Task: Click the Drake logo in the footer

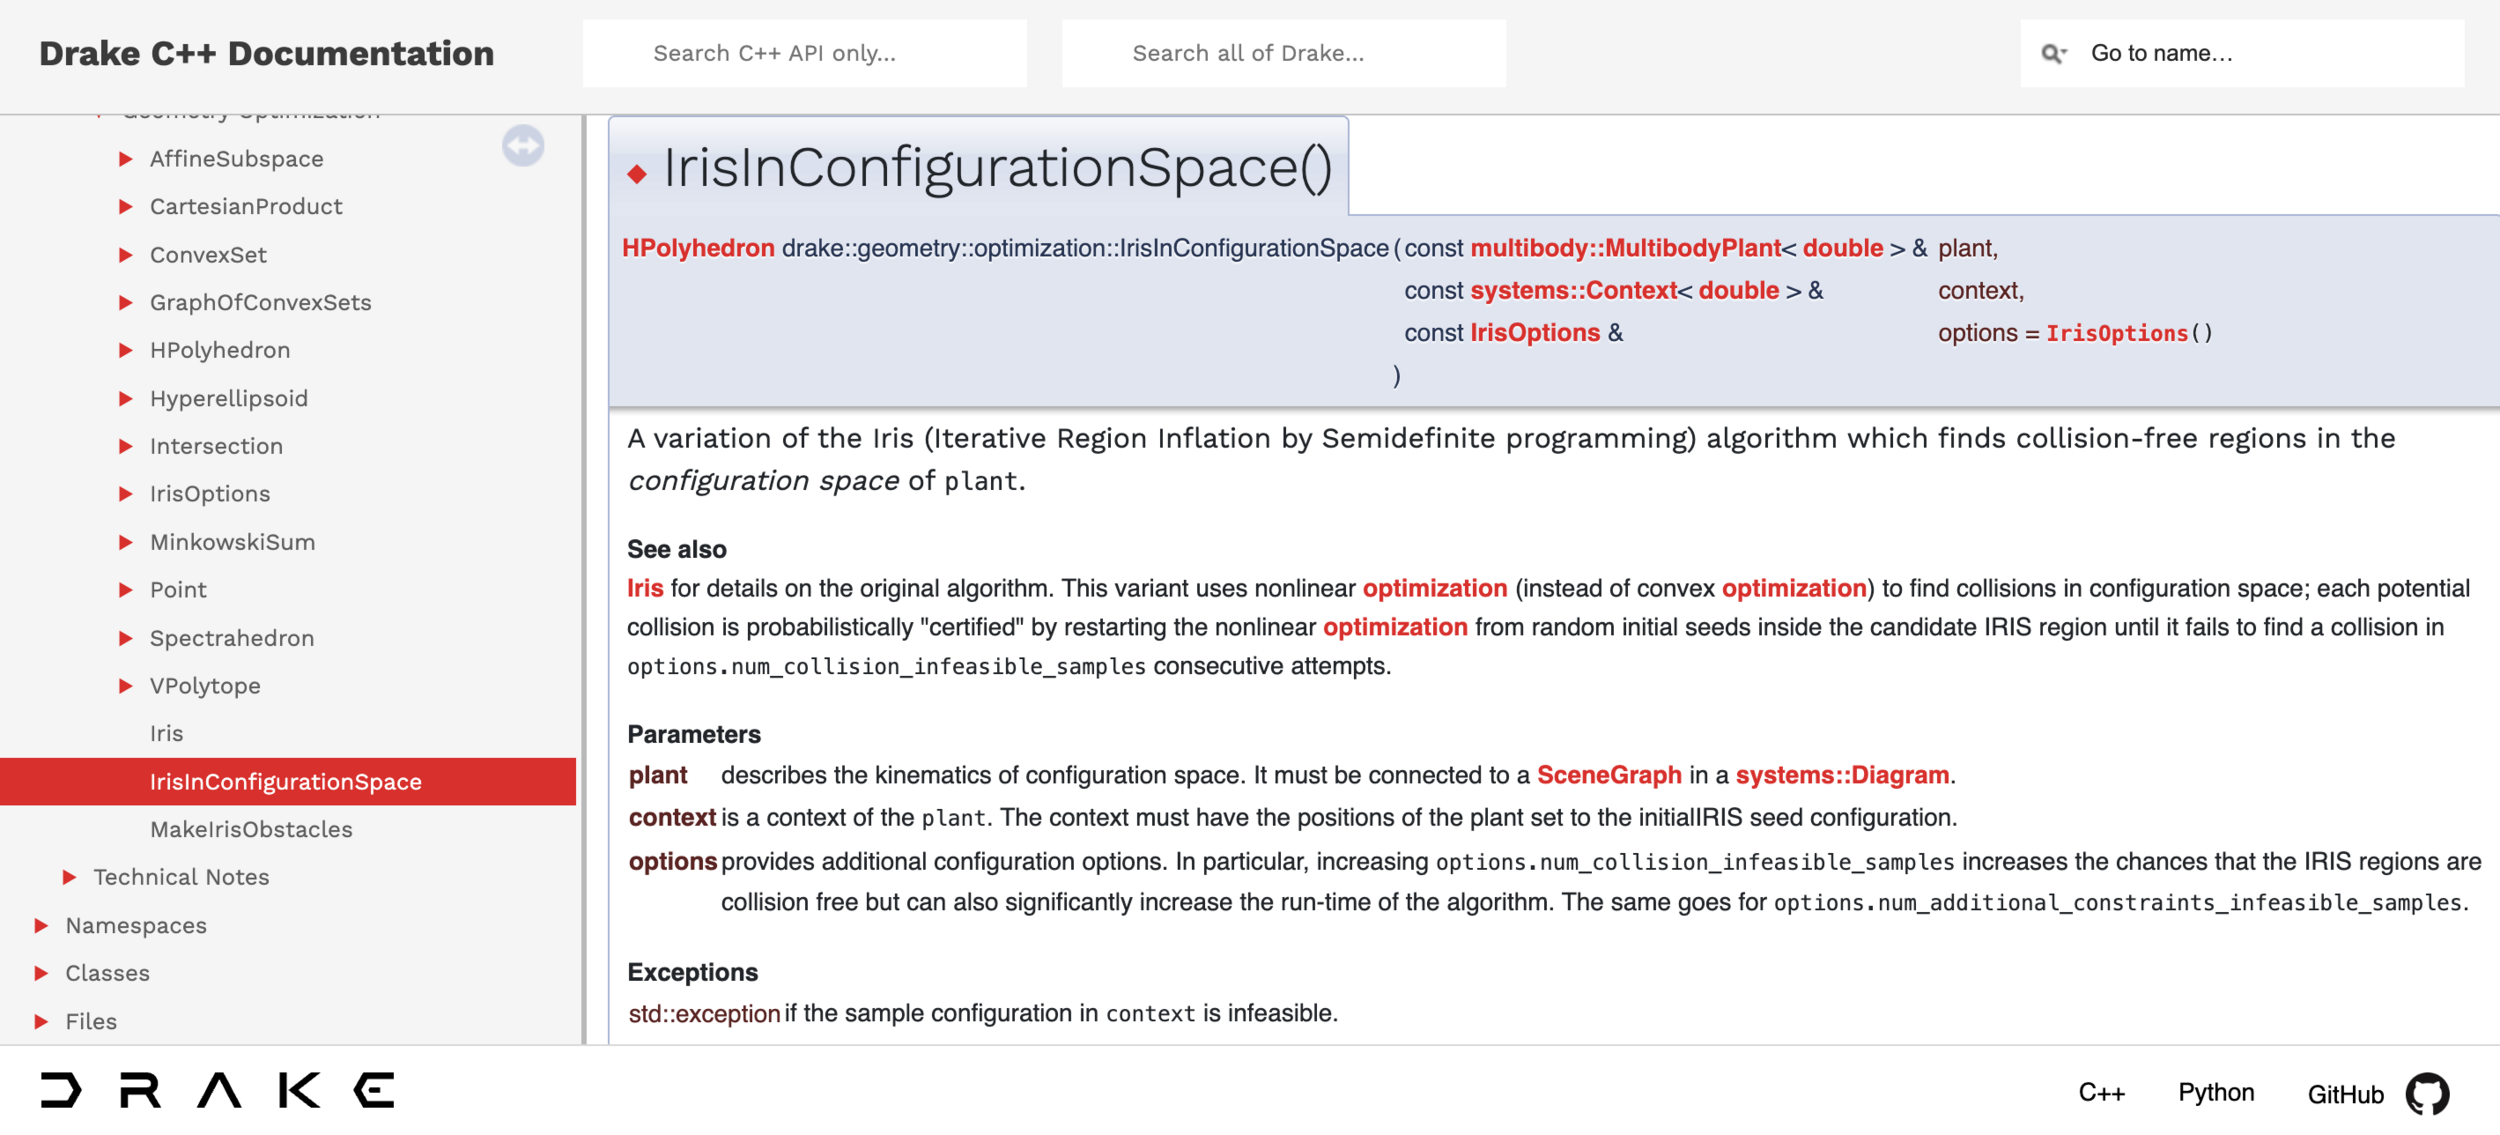Action: tap(217, 1090)
